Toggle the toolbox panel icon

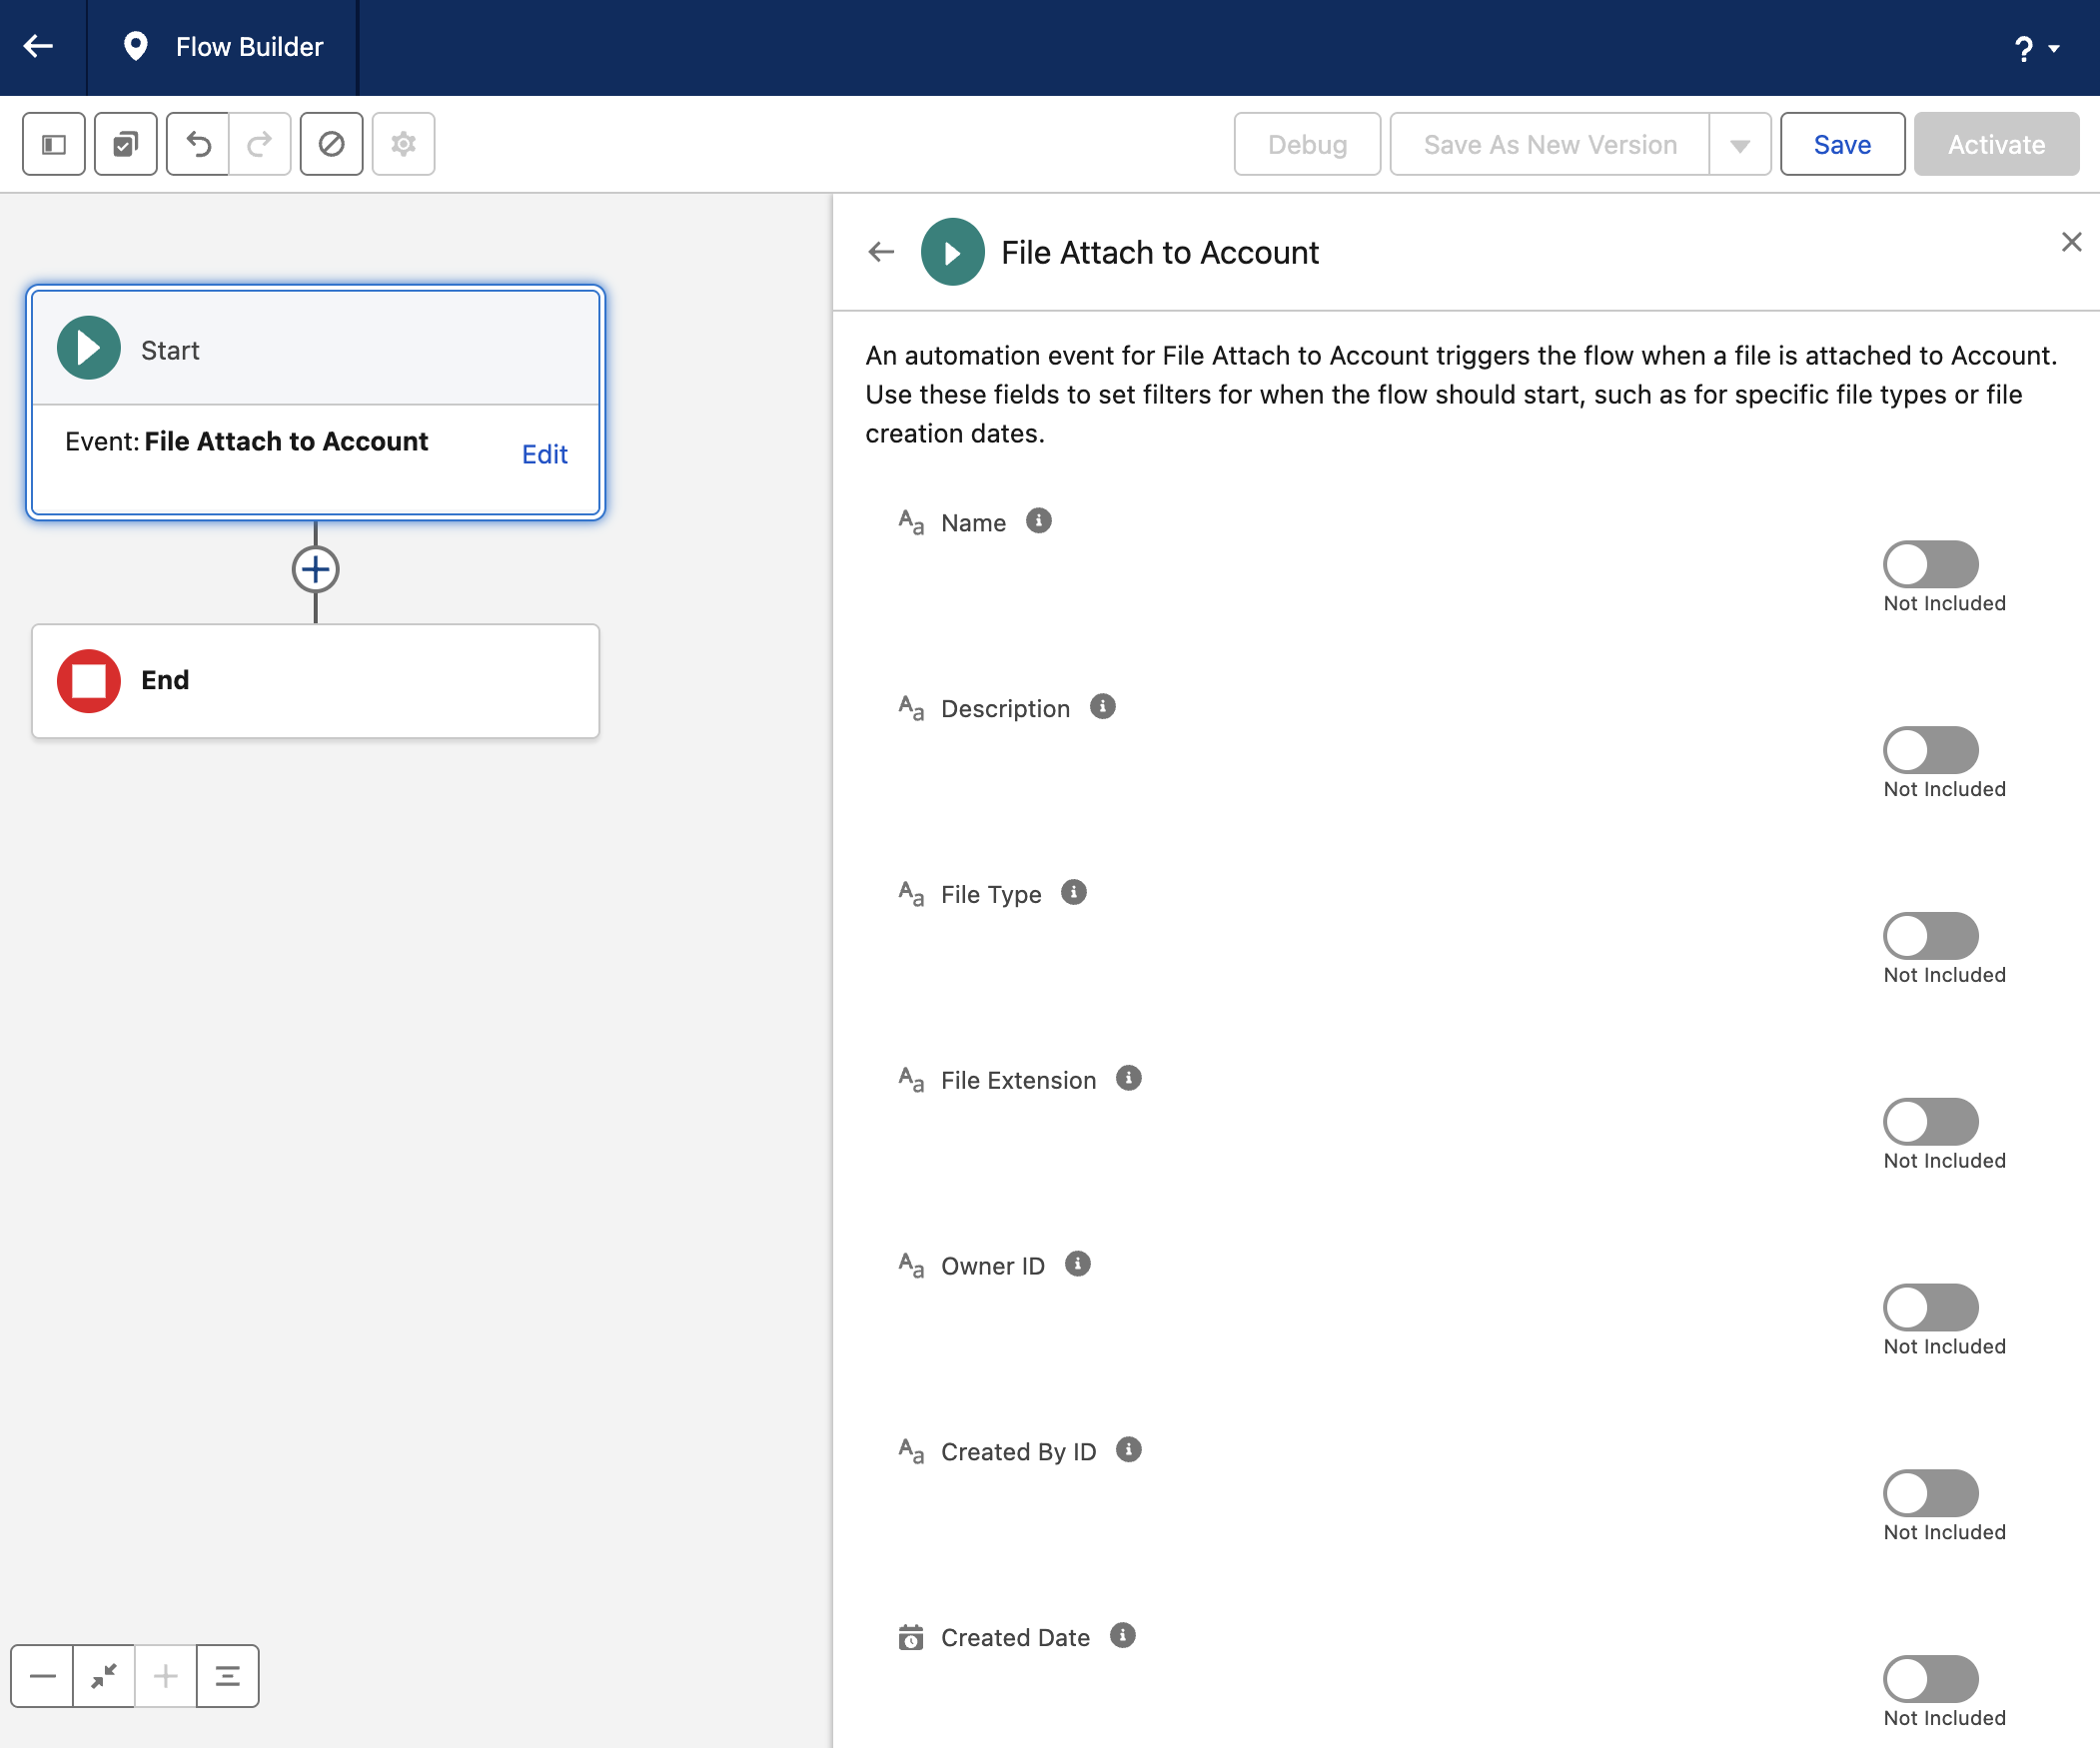[54, 144]
